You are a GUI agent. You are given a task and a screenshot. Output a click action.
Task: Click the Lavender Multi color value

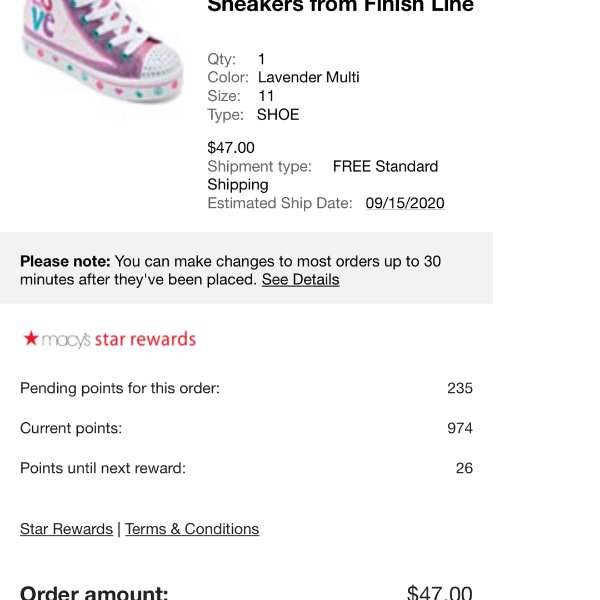[x=308, y=77]
